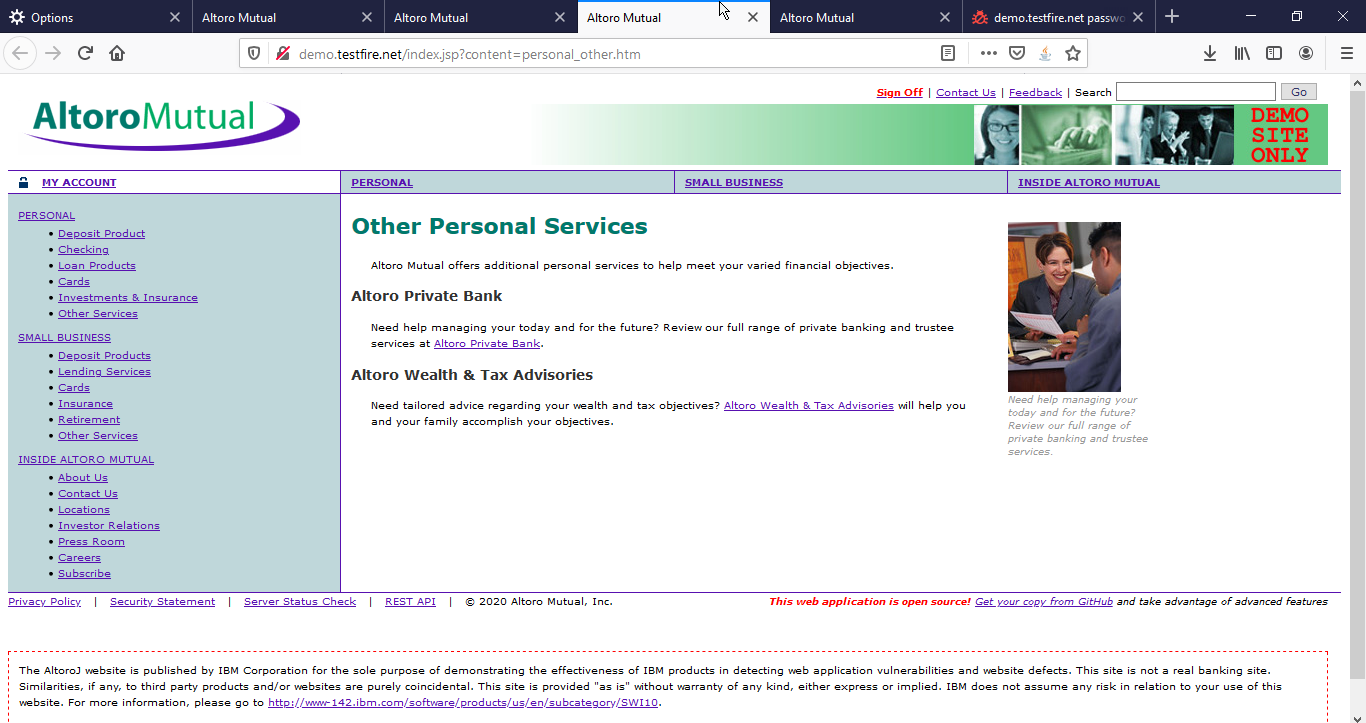Open the Insurance link under Small Business

(x=85, y=403)
